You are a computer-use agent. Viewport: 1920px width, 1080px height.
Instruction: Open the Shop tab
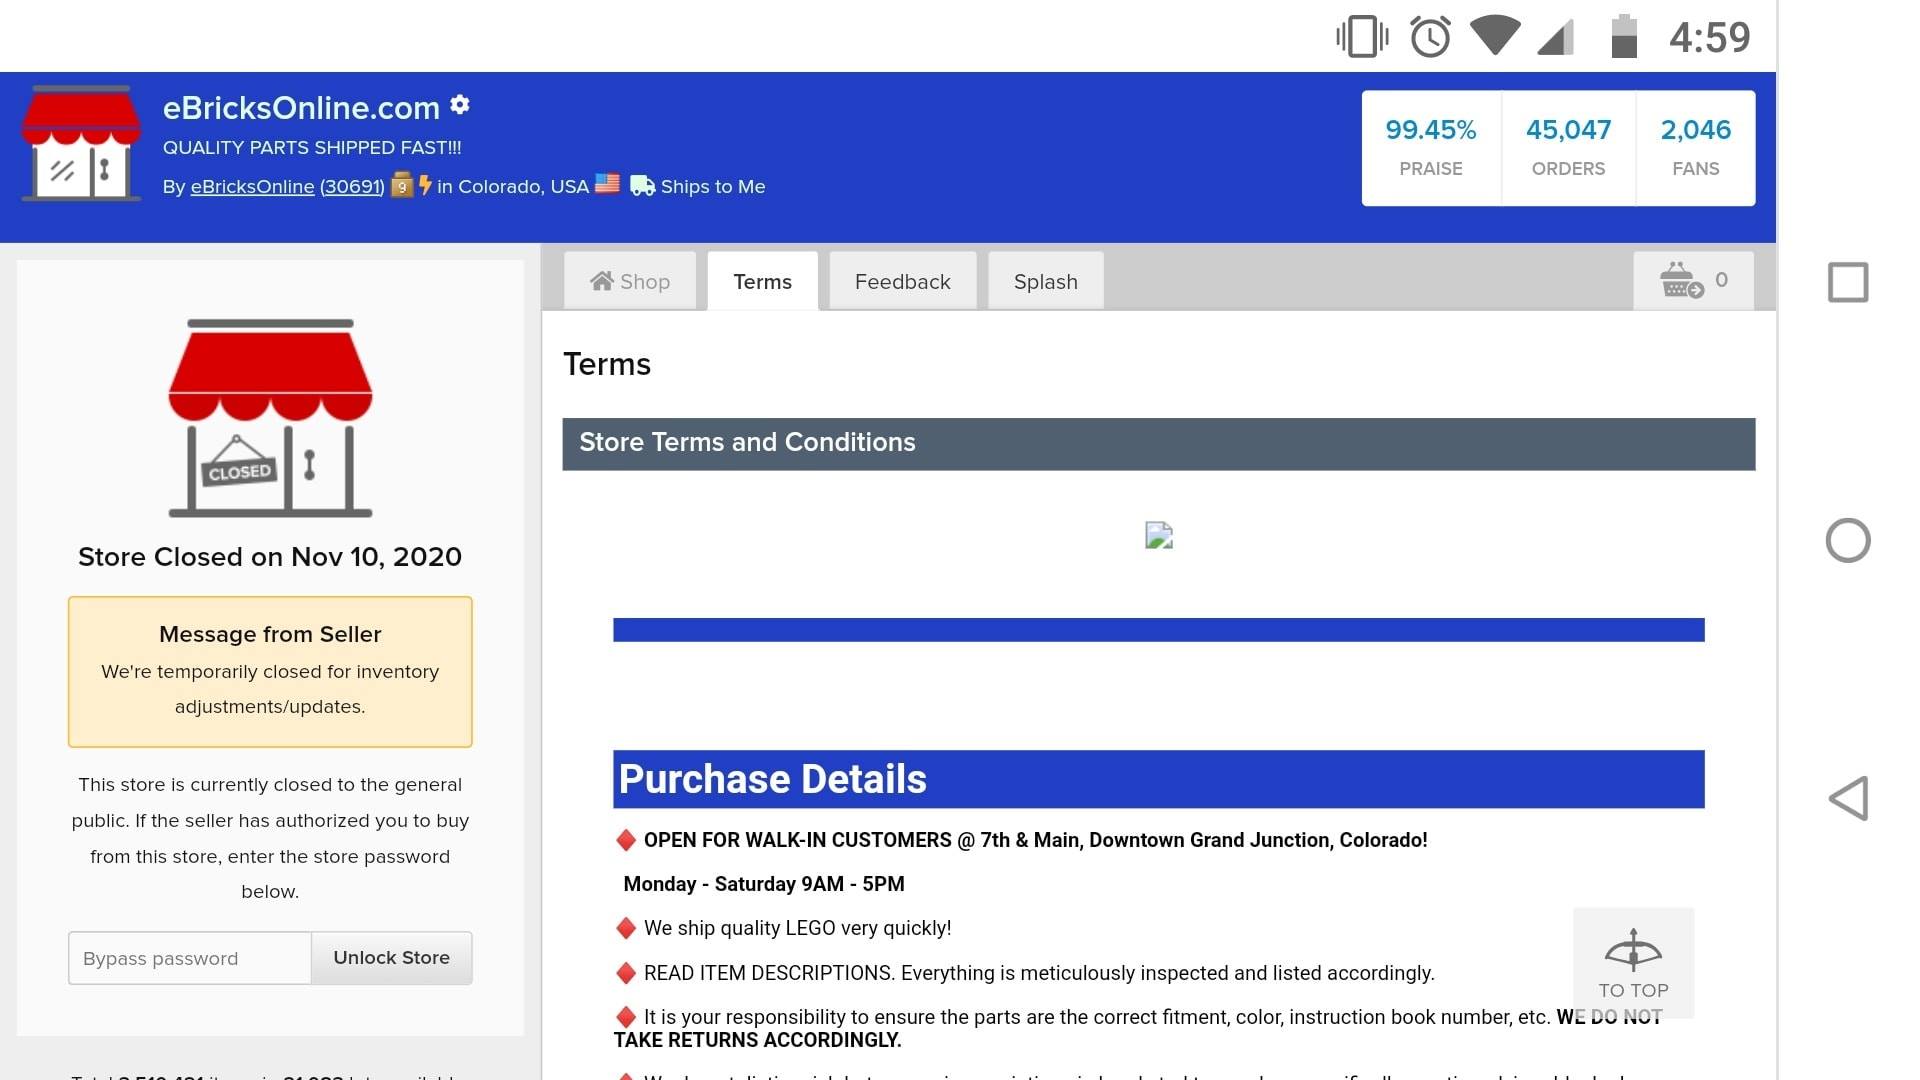pyautogui.click(x=630, y=281)
